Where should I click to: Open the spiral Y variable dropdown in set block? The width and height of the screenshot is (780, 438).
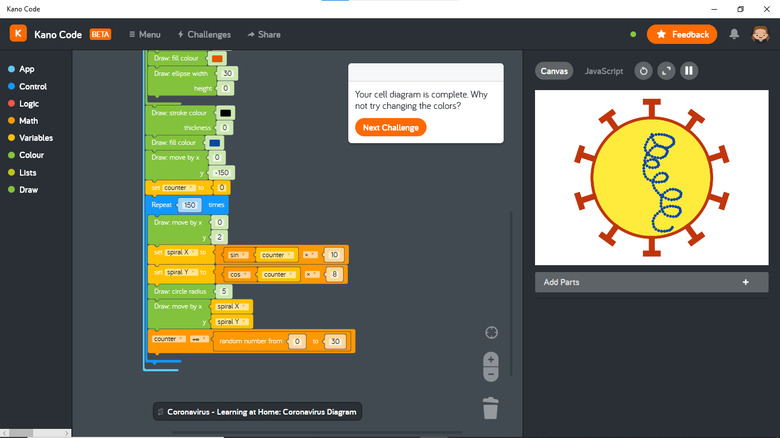pyautogui.click(x=181, y=272)
